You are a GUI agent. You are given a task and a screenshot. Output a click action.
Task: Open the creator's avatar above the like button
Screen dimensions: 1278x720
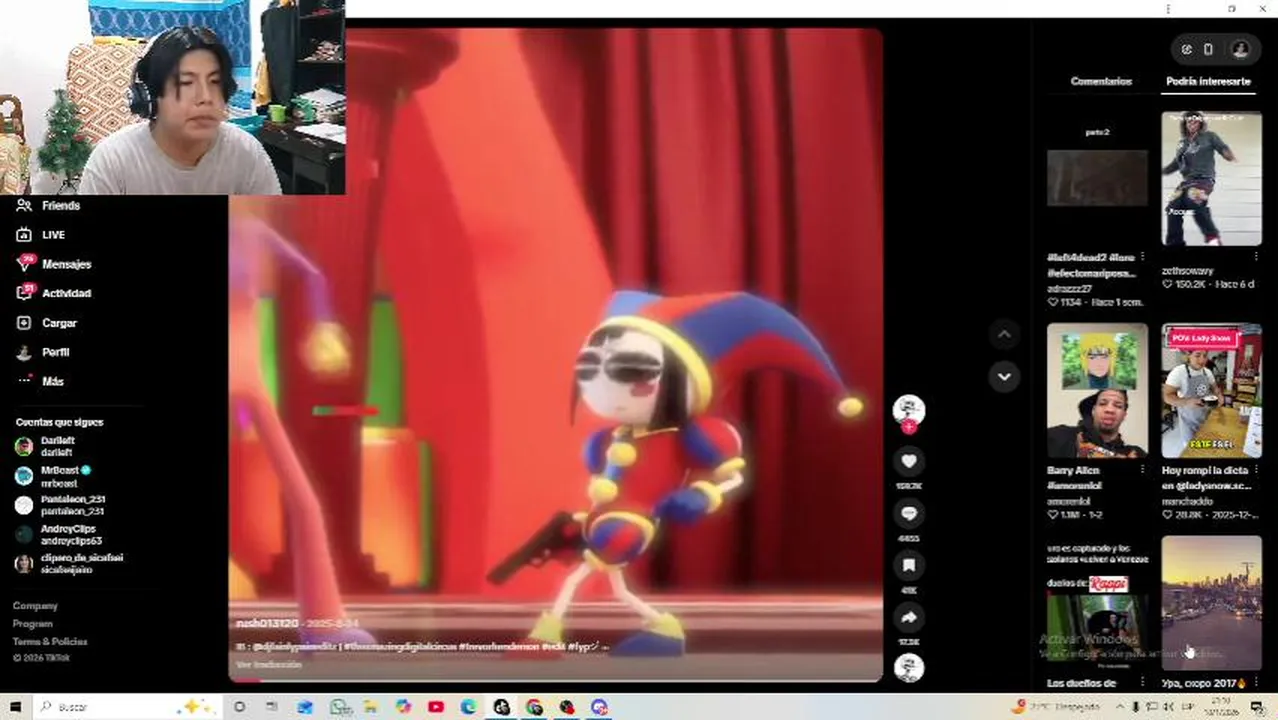click(x=909, y=408)
